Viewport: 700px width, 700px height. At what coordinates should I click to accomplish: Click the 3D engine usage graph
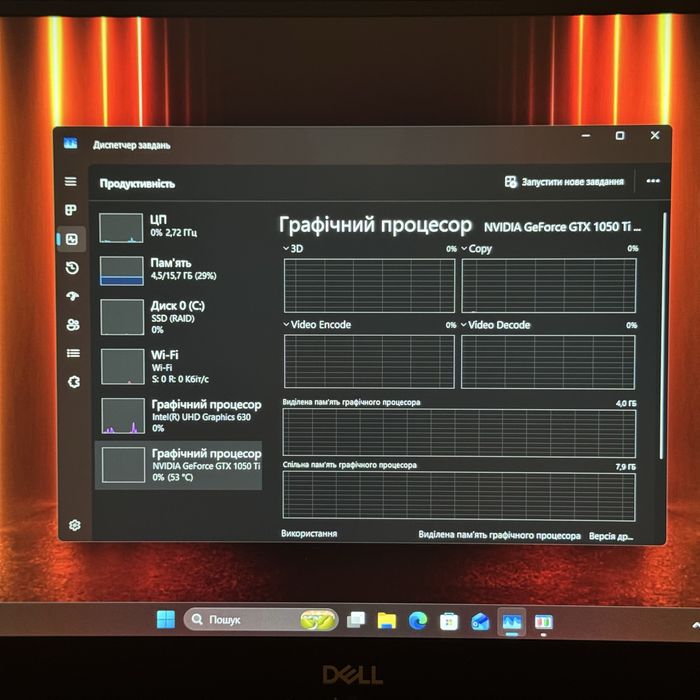coord(369,286)
